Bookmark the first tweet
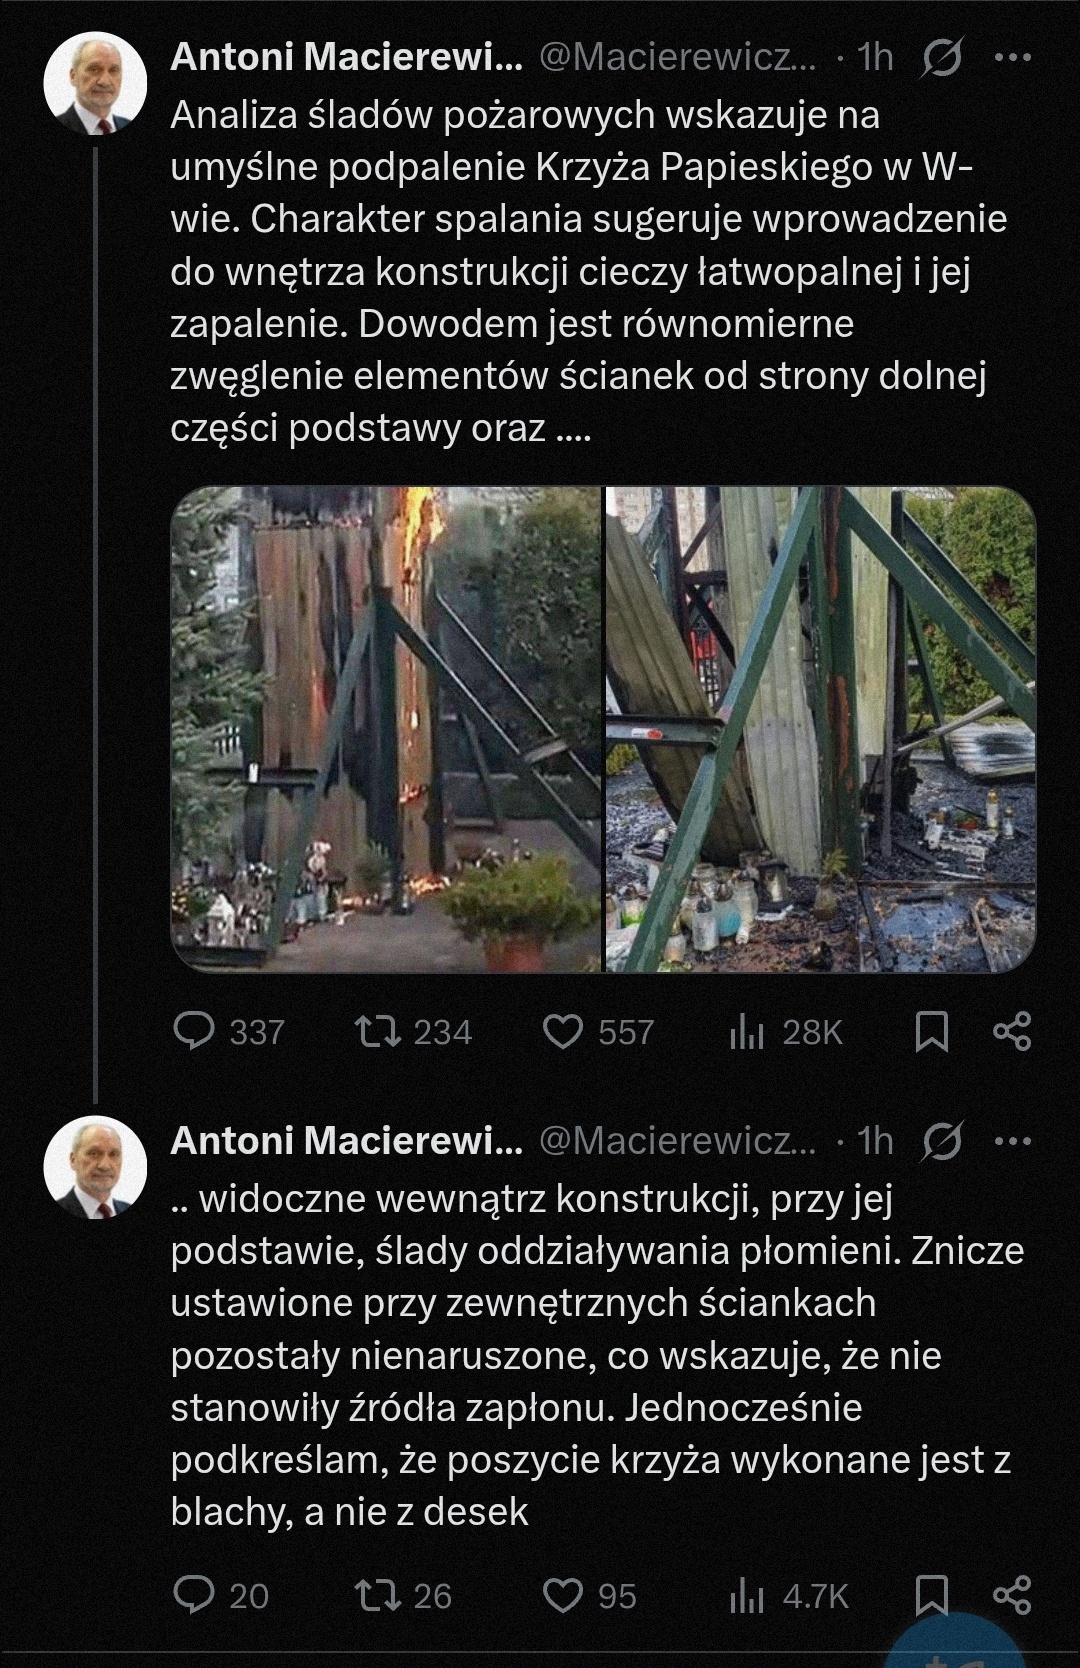This screenshot has height=1668, width=1080. (932, 1031)
